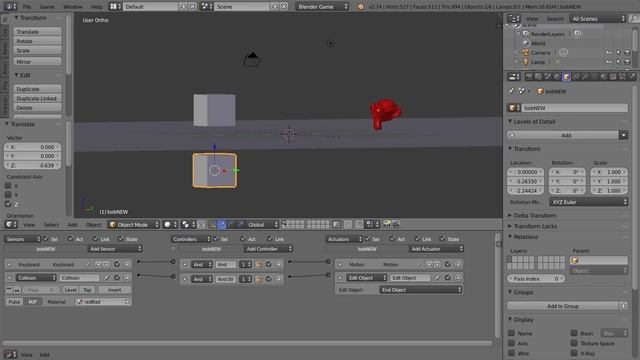640x360 pixels.
Task: Click the X vector value field
Action: click(x=33, y=147)
